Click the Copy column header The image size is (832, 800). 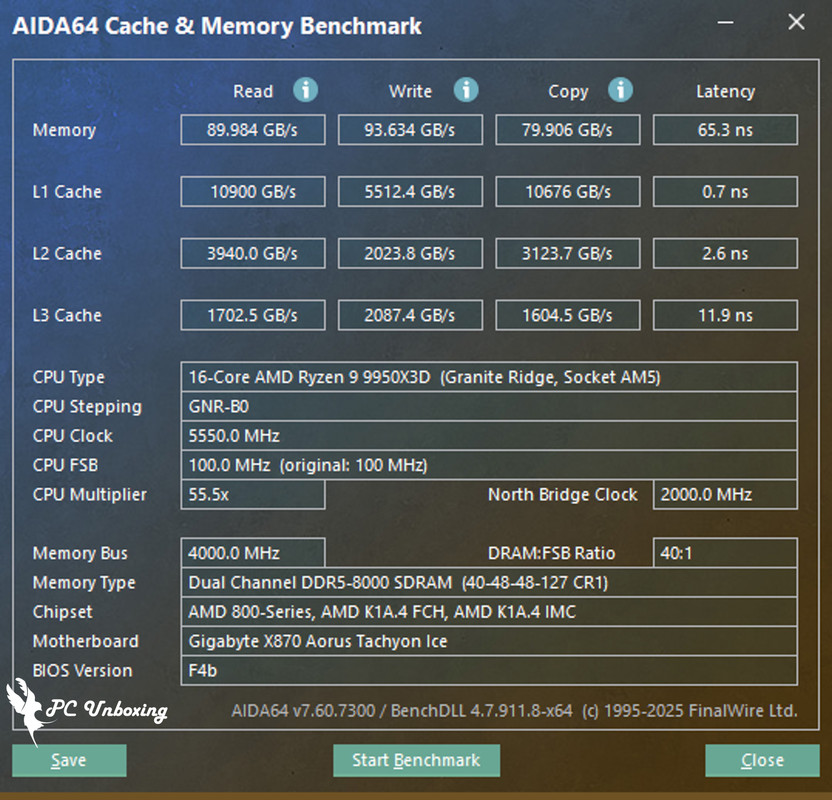pyautogui.click(x=568, y=92)
